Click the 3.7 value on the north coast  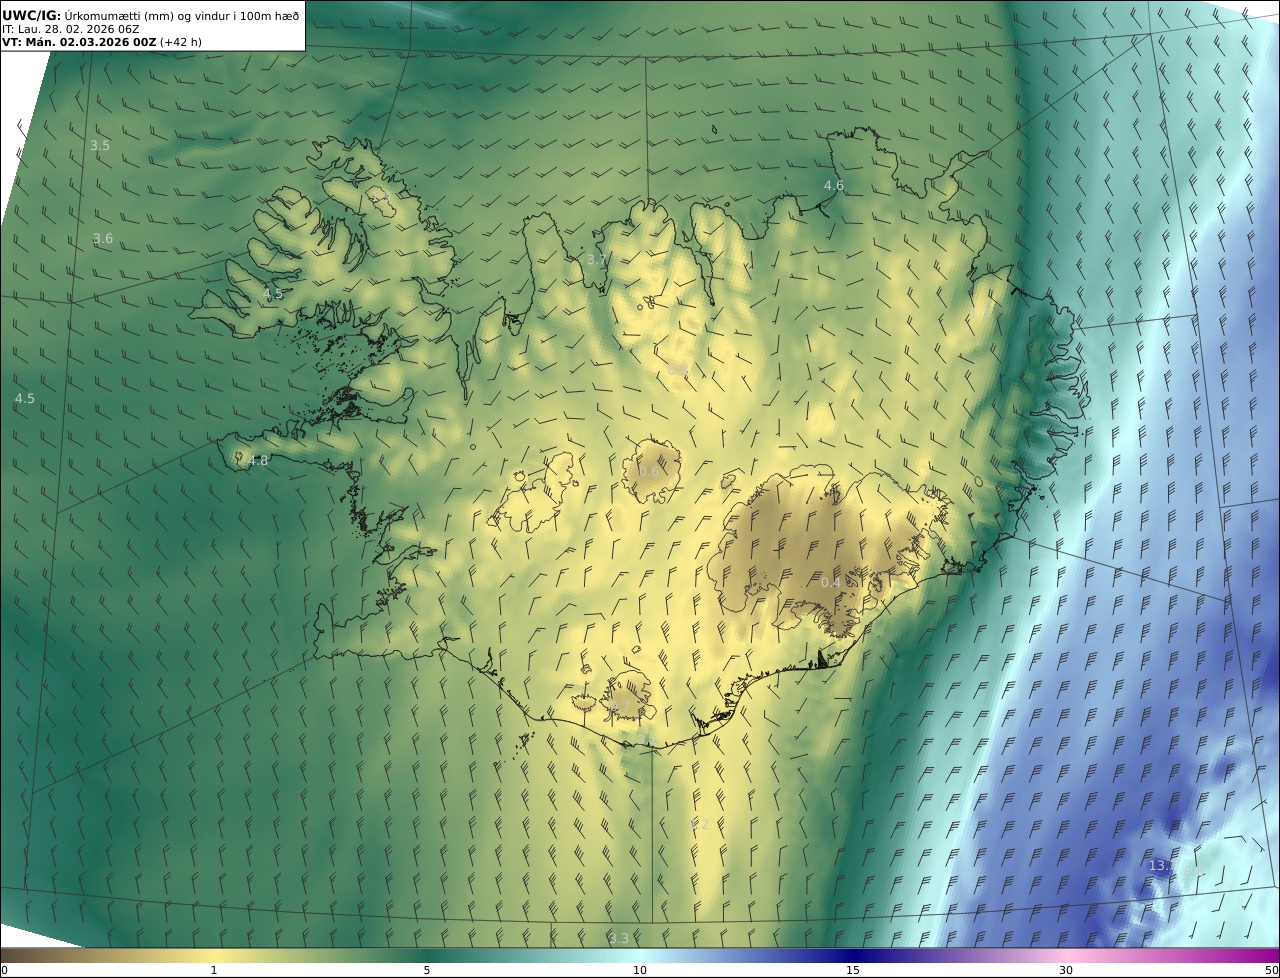(596, 260)
